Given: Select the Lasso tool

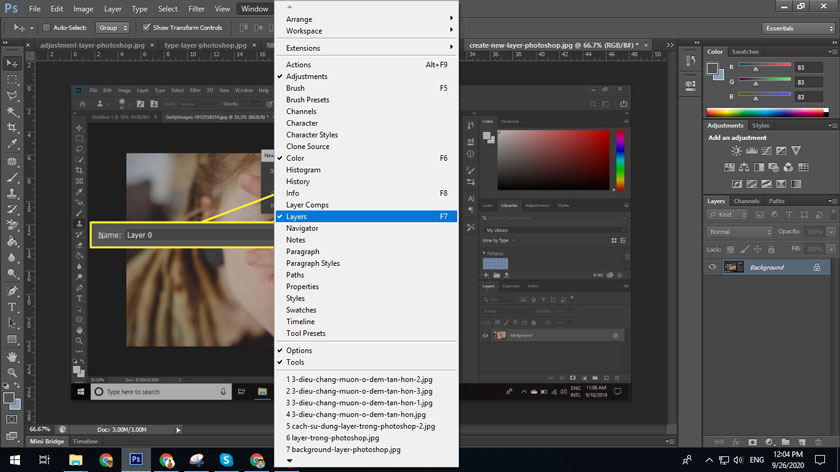Looking at the screenshot, I should [x=12, y=96].
